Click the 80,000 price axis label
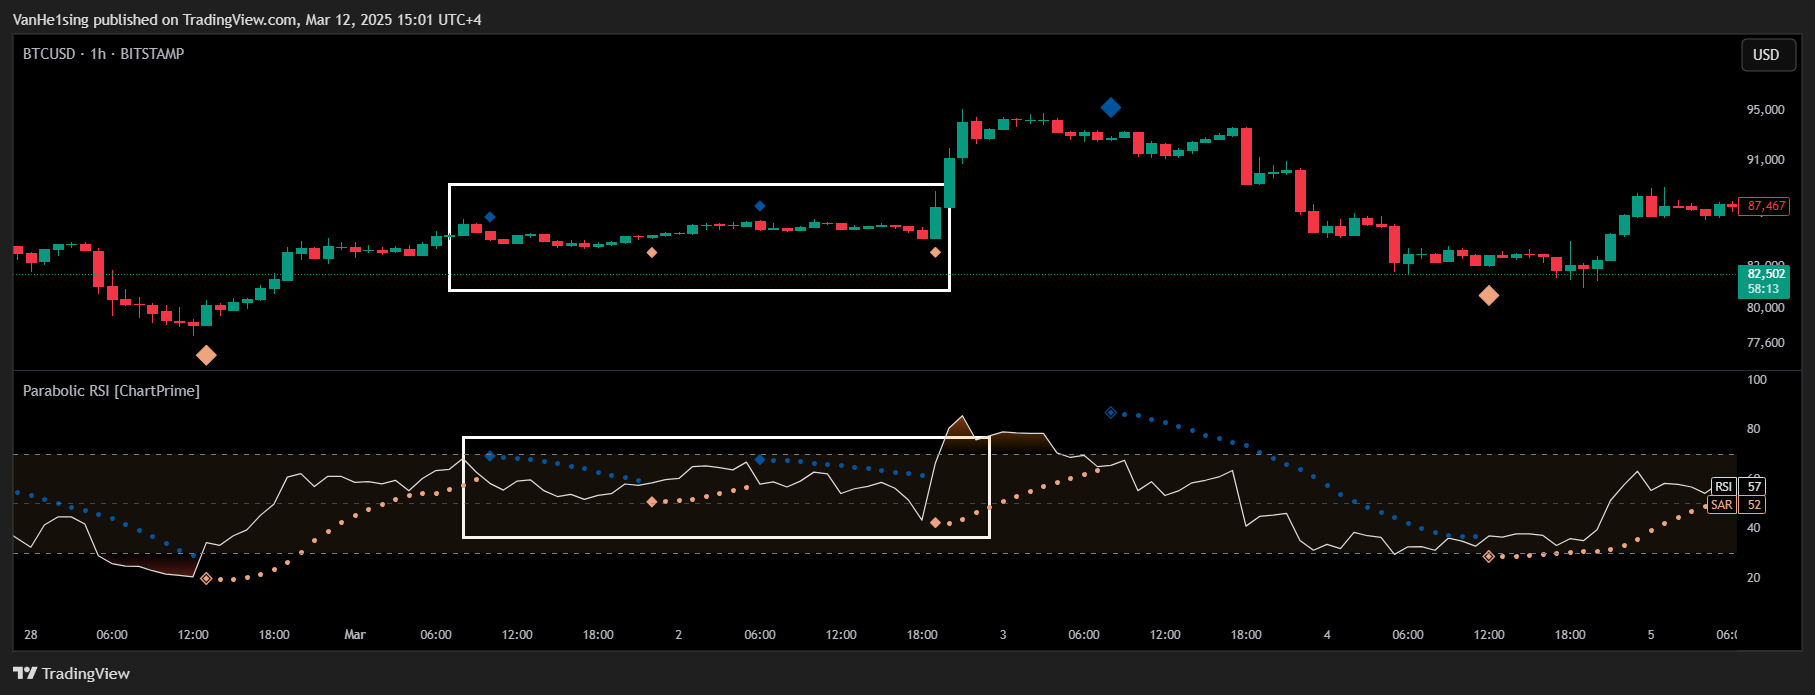The width and height of the screenshot is (1815, 695). pyautogui.click(x=1765, y=308)
